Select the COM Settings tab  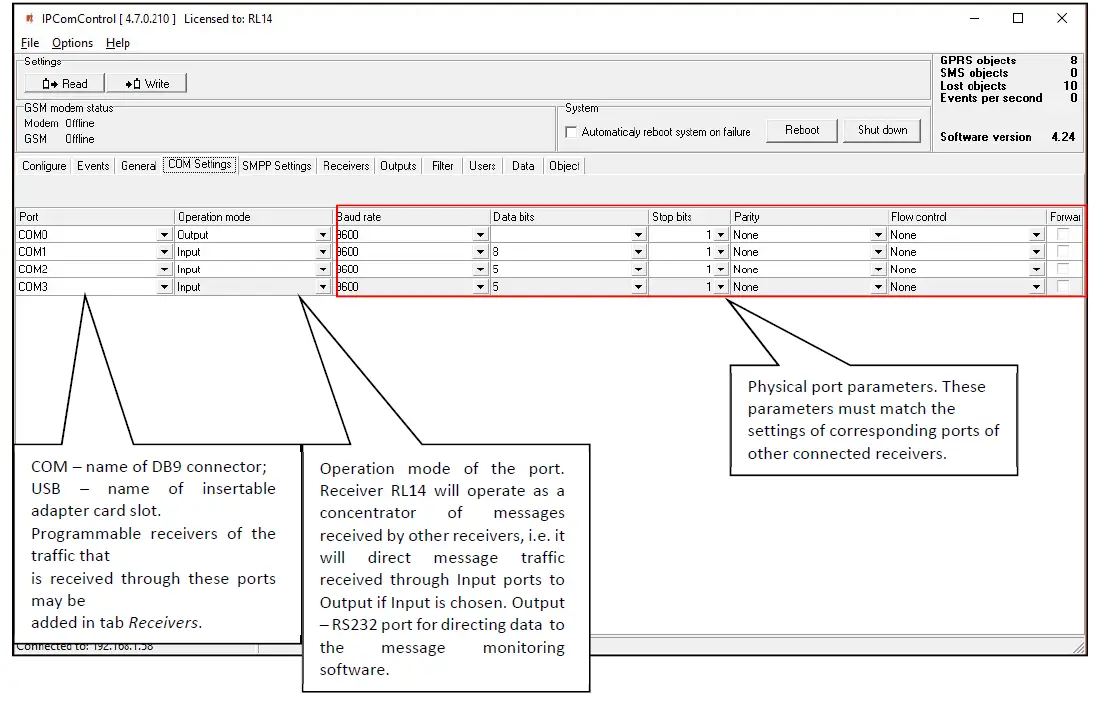pyautogui.click(x=200, y=165)
